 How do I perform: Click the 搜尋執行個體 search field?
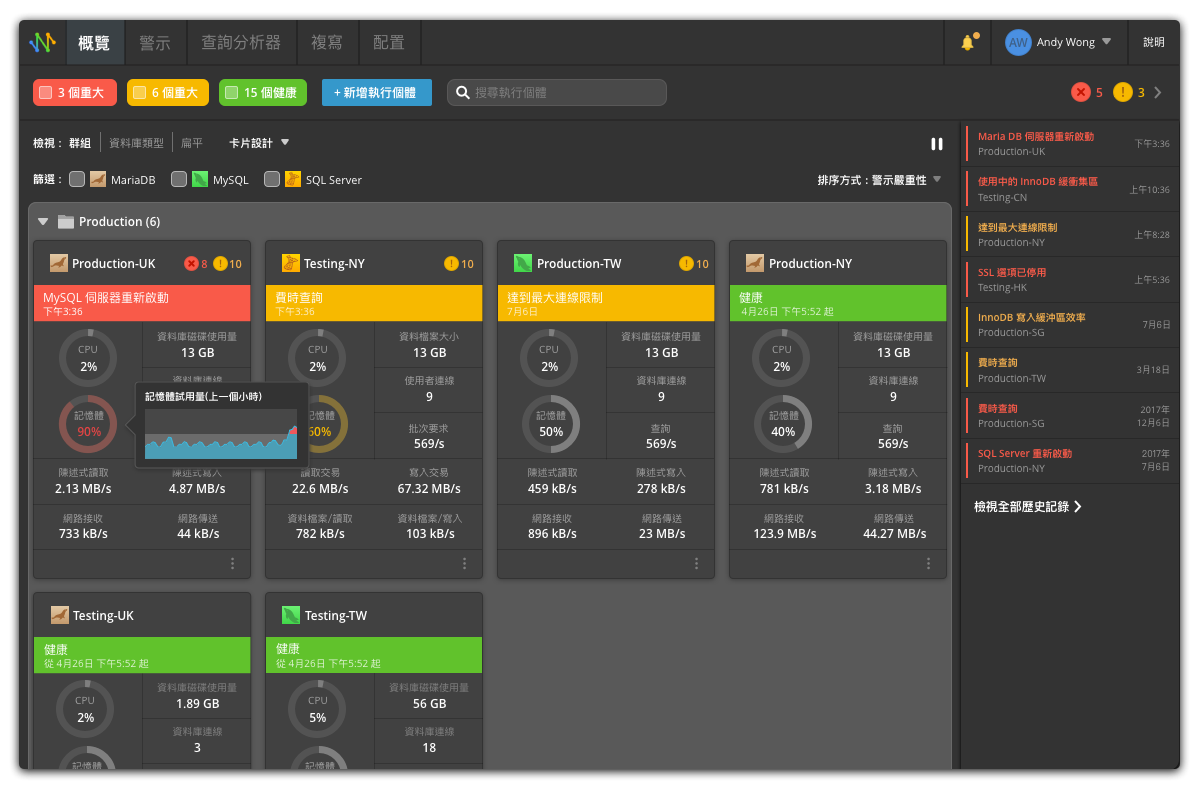pos(557,93)
